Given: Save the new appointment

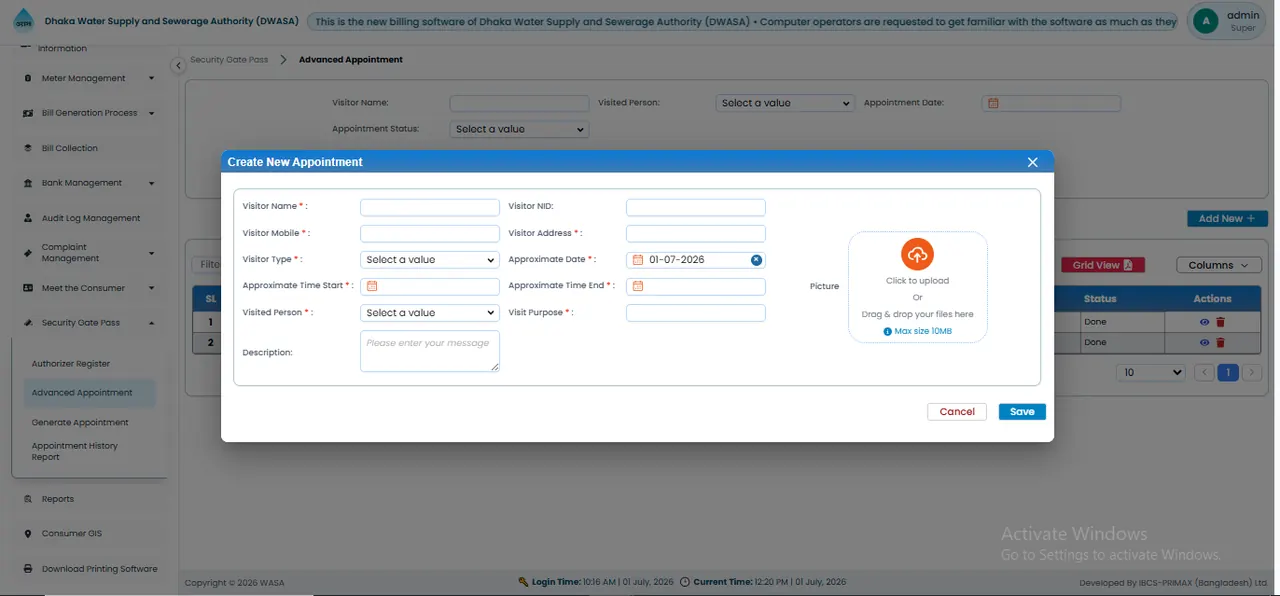Looking at the screenshot, I should (1022, 412).
